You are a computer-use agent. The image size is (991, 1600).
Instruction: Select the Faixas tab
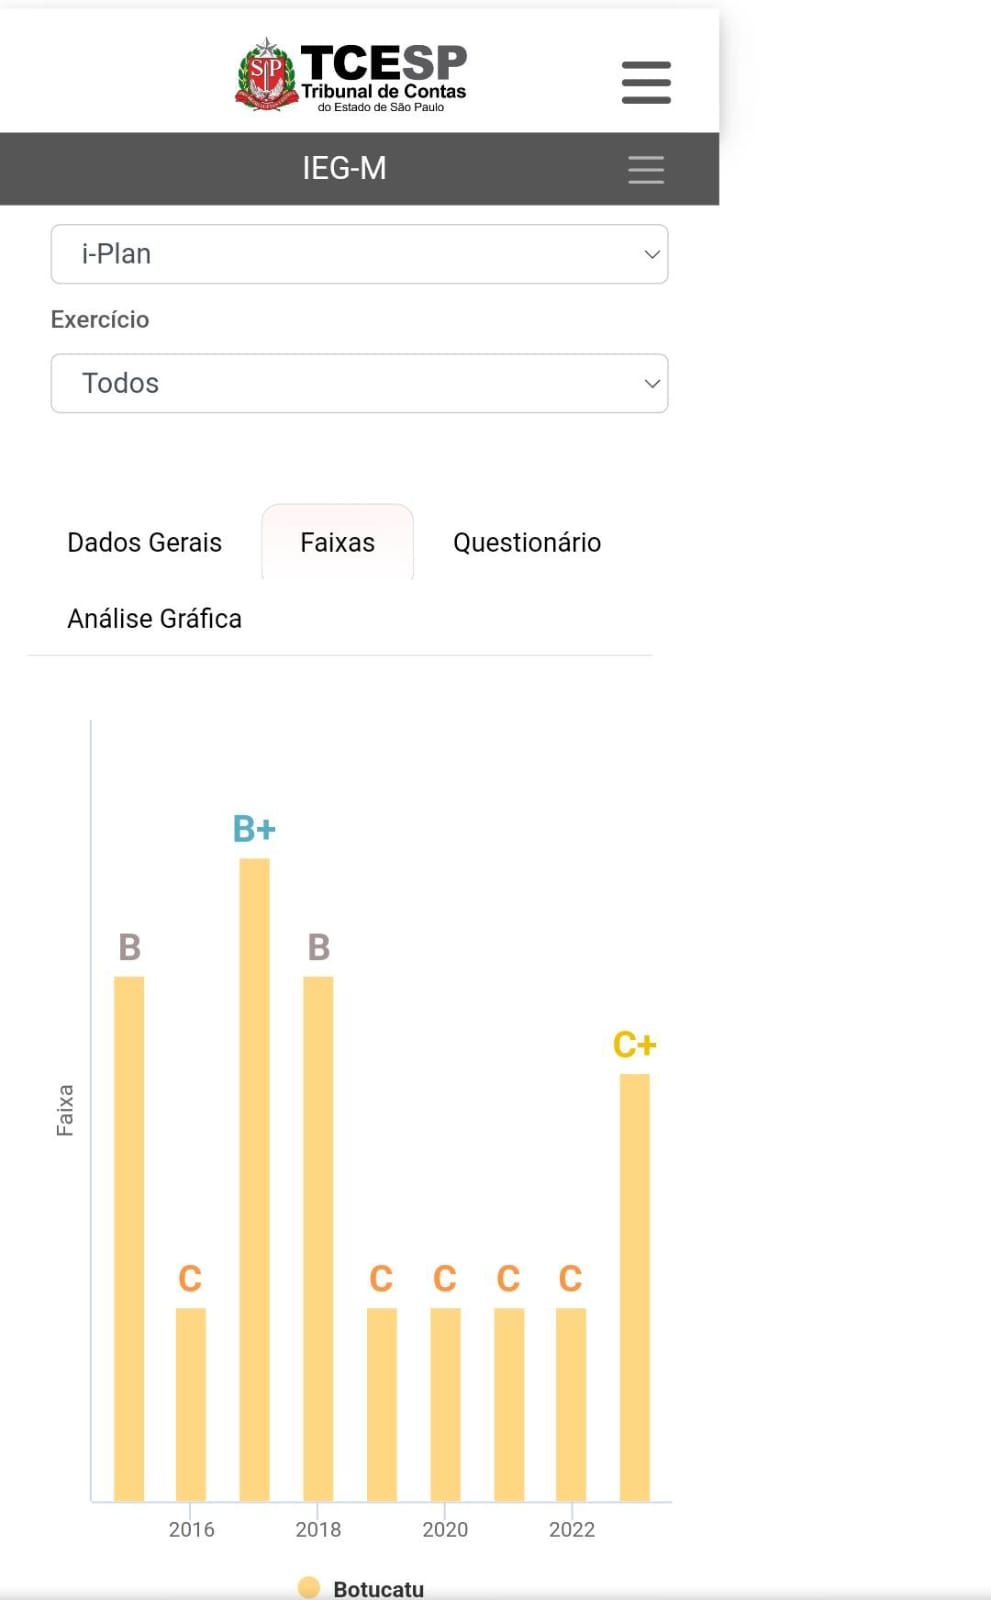(x=337, y=543)
